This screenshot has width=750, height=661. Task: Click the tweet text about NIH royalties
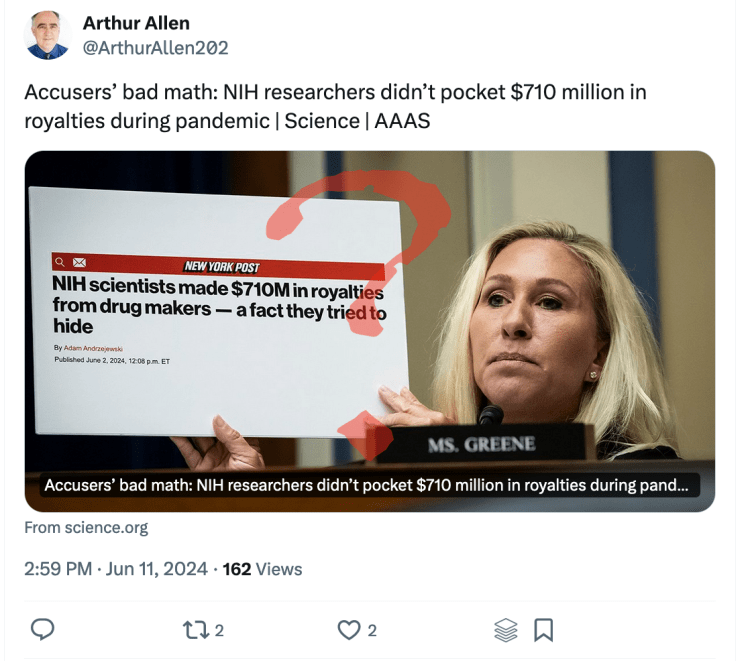[x=335, y=106]
